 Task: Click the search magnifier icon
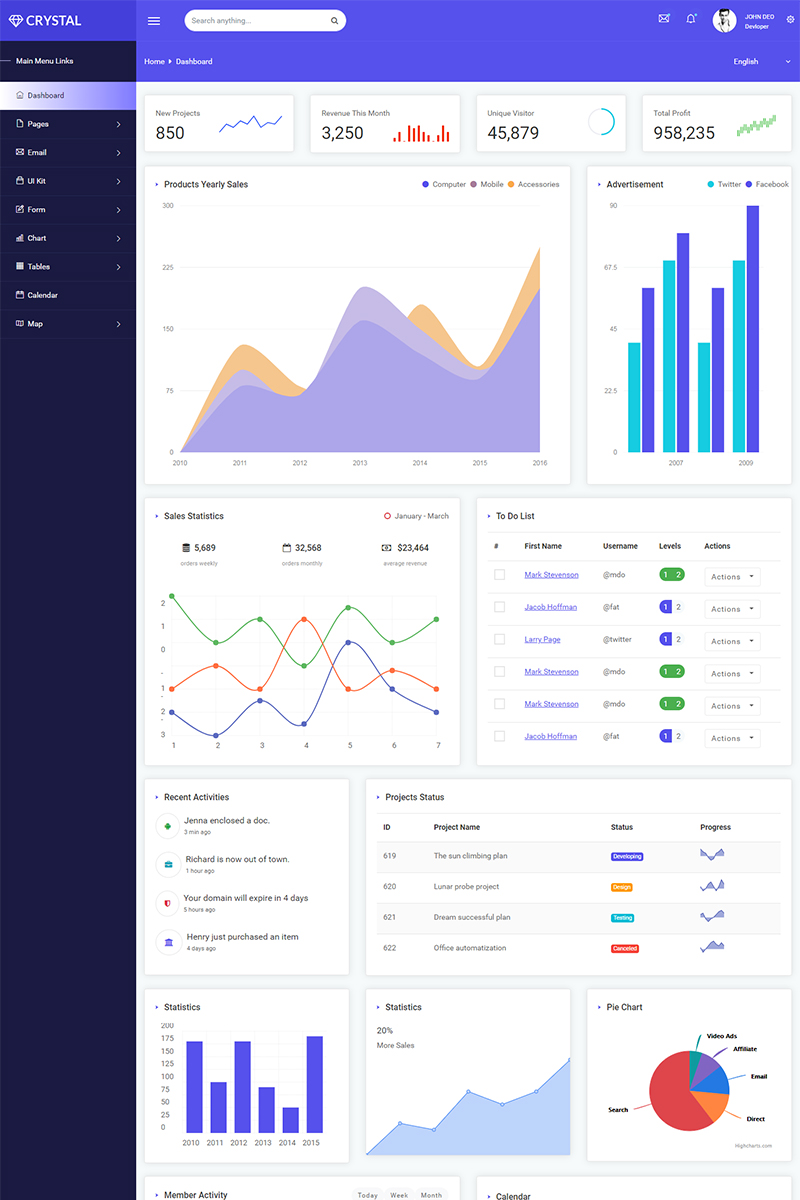pos(334,21)
